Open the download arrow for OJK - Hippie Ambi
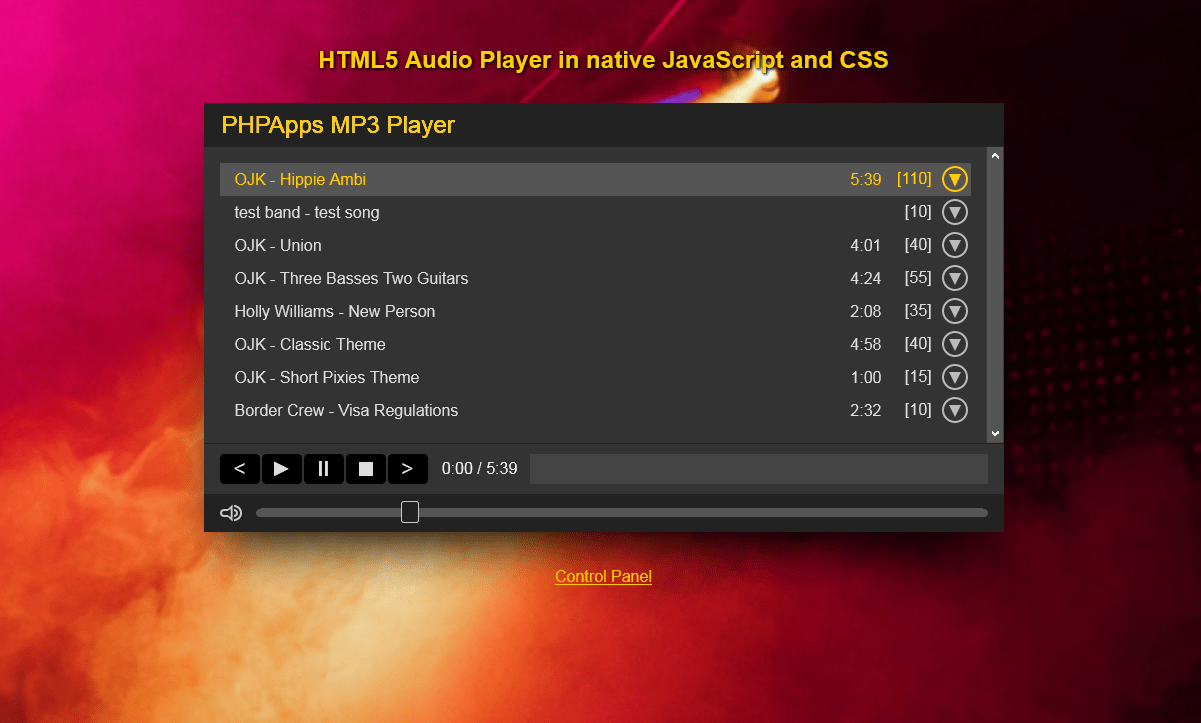Image resolution: width=1201 pixels, height=723 pixels. [x=954, y=178]
